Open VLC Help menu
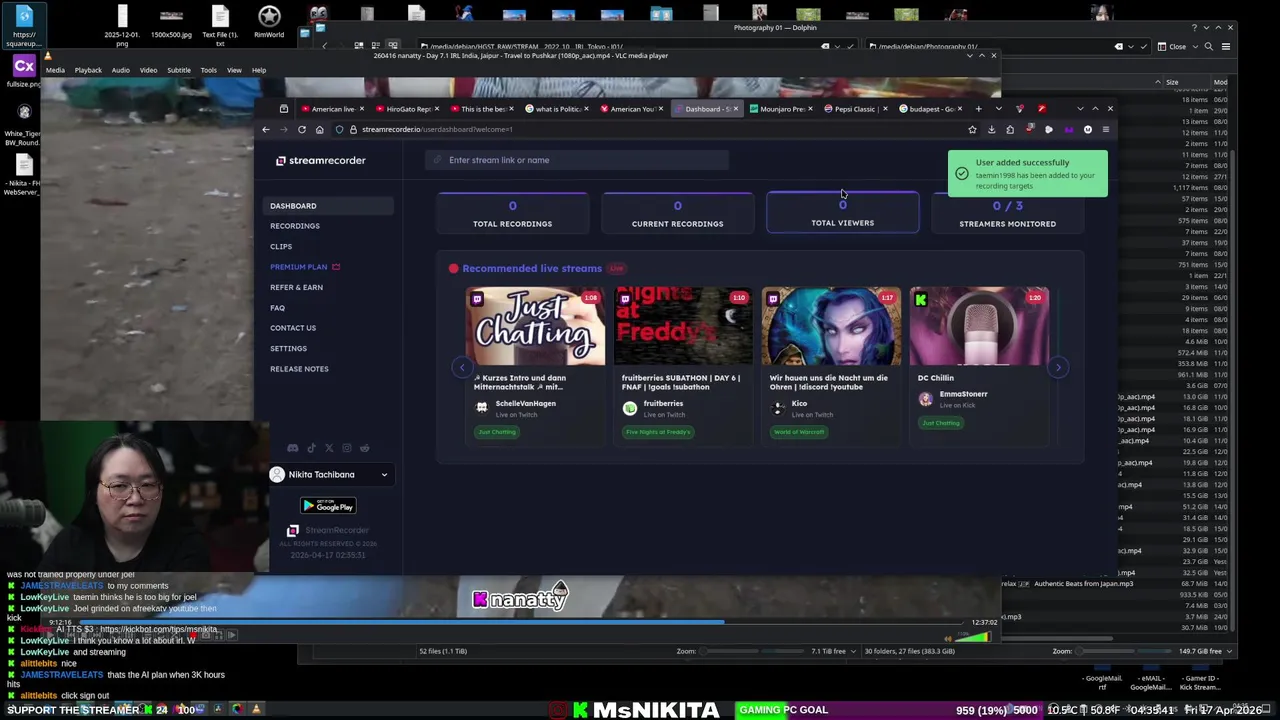 tap(259, 70)
